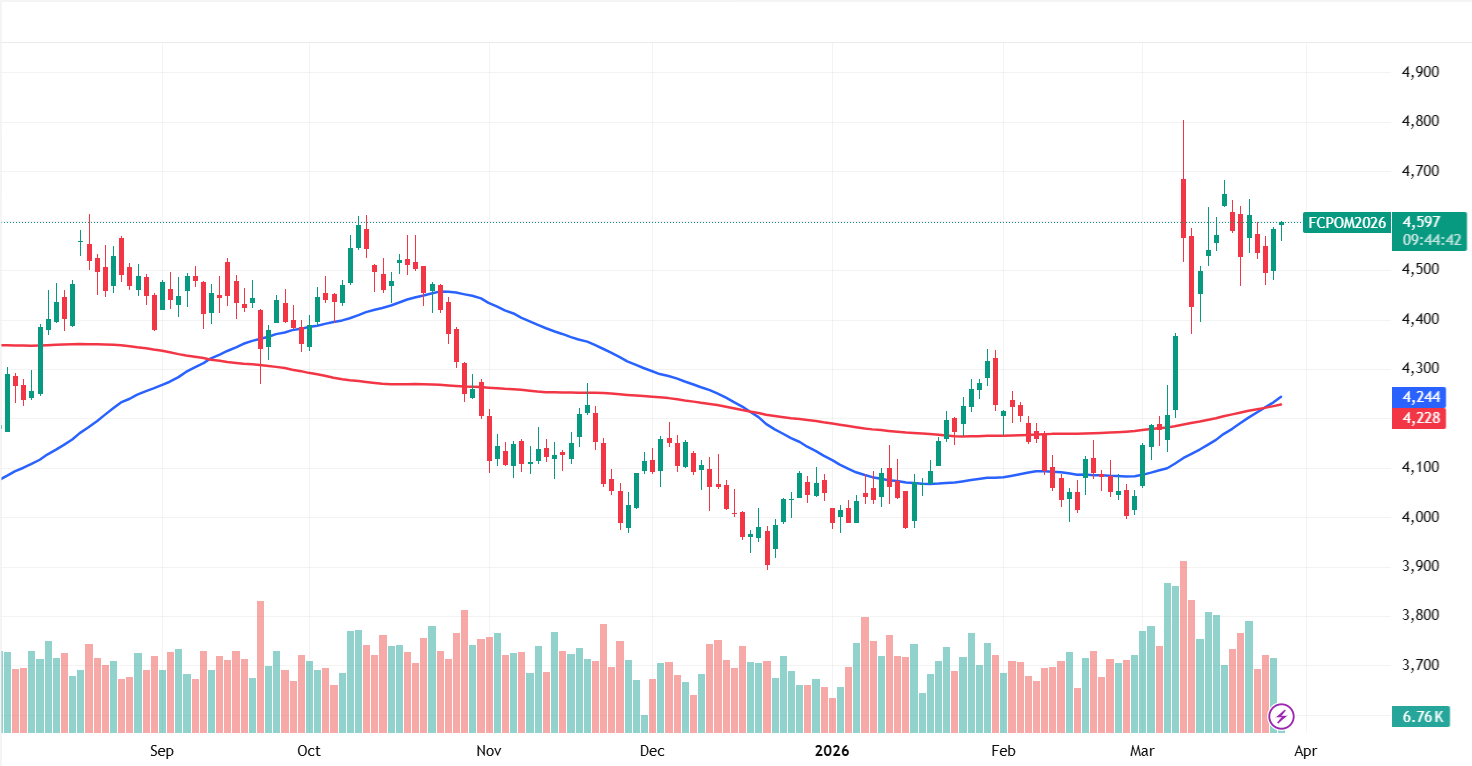Click the Sep label on time axis
The height and width of the screenshot is (766, 1472).
point(161,750)
